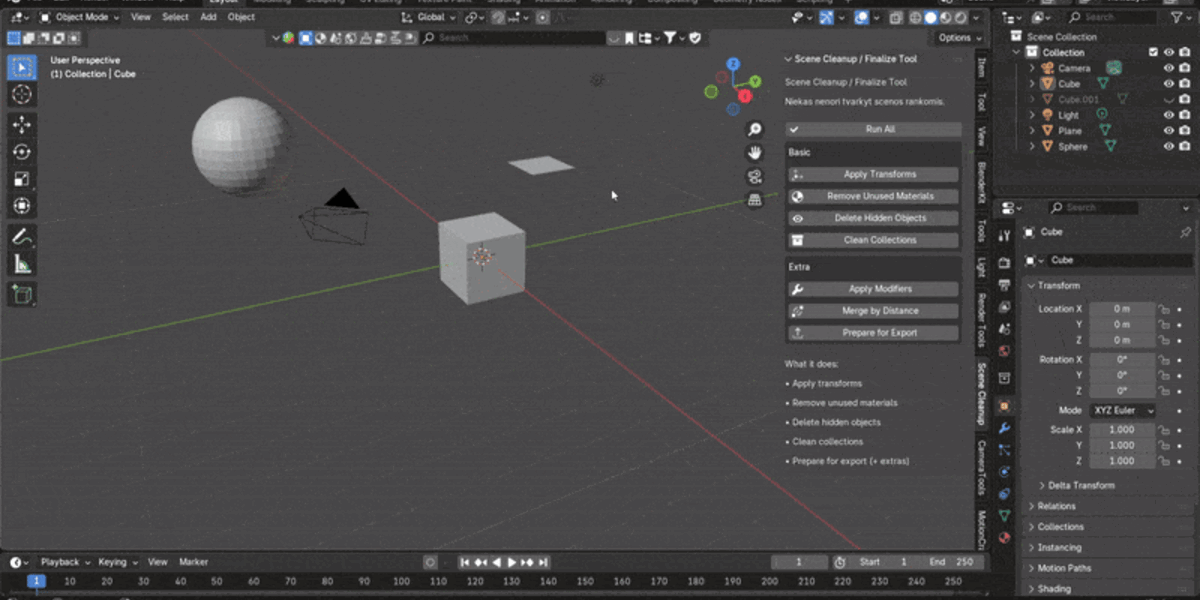Open the XYZ Euler rotation mode dropdown
The height and width of the screenshot is (600, 1200).
pyautogui.click(x=1122, y=411)
